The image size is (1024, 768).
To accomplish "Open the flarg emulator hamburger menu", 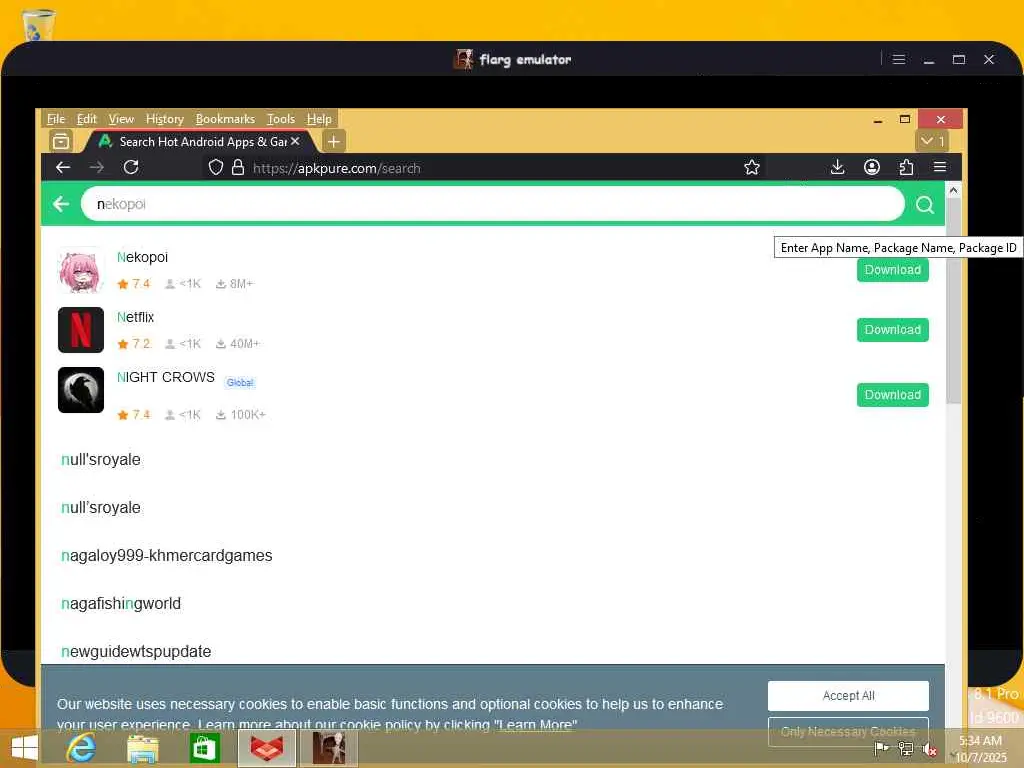I will click(899, 59).
